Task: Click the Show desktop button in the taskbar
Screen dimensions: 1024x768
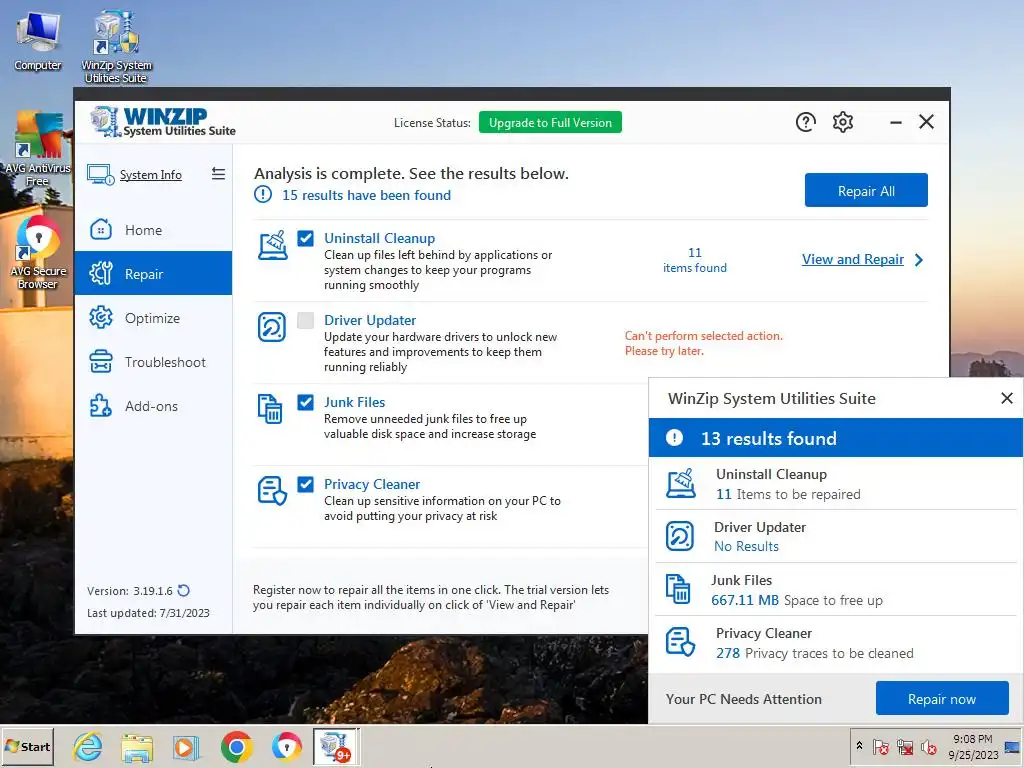Action: pyautogui.click(x=1012, y=746)
